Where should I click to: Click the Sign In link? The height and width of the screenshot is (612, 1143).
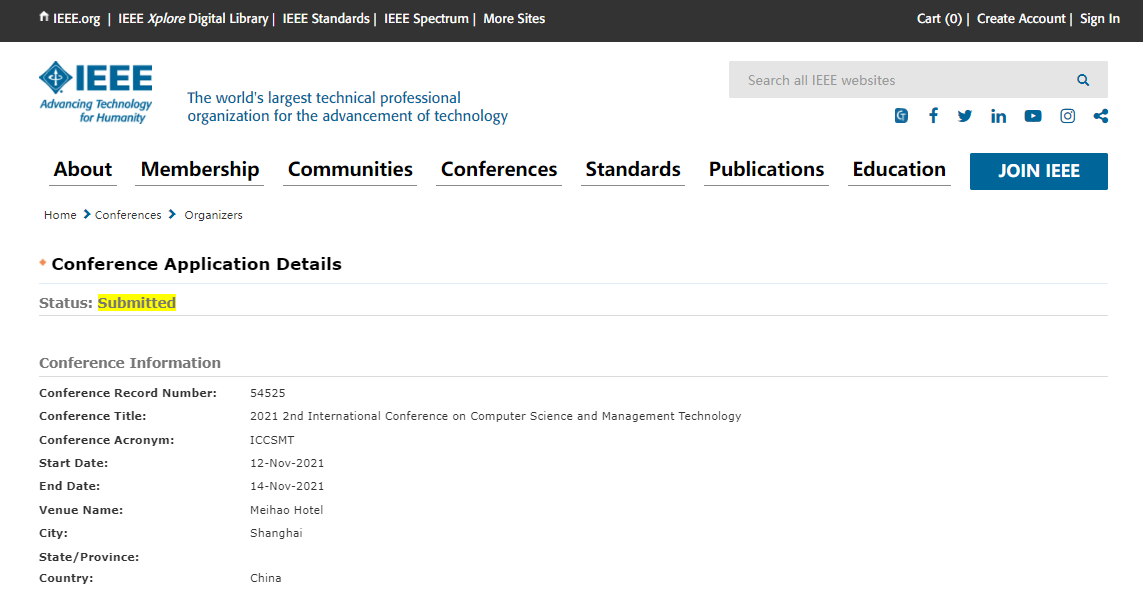1099,18
